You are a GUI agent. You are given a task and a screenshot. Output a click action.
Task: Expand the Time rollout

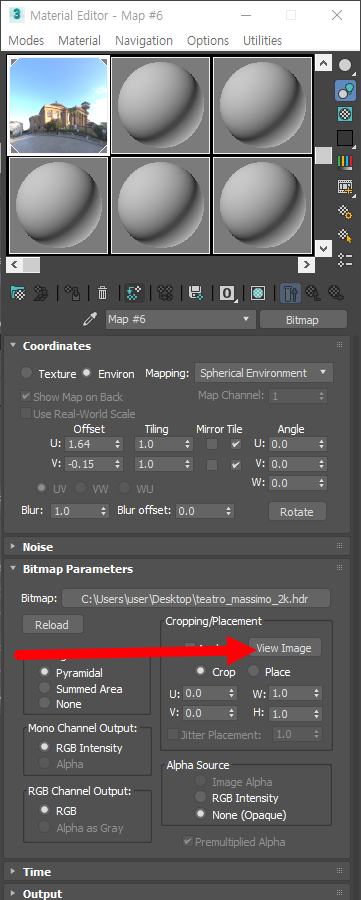point(13,872)
